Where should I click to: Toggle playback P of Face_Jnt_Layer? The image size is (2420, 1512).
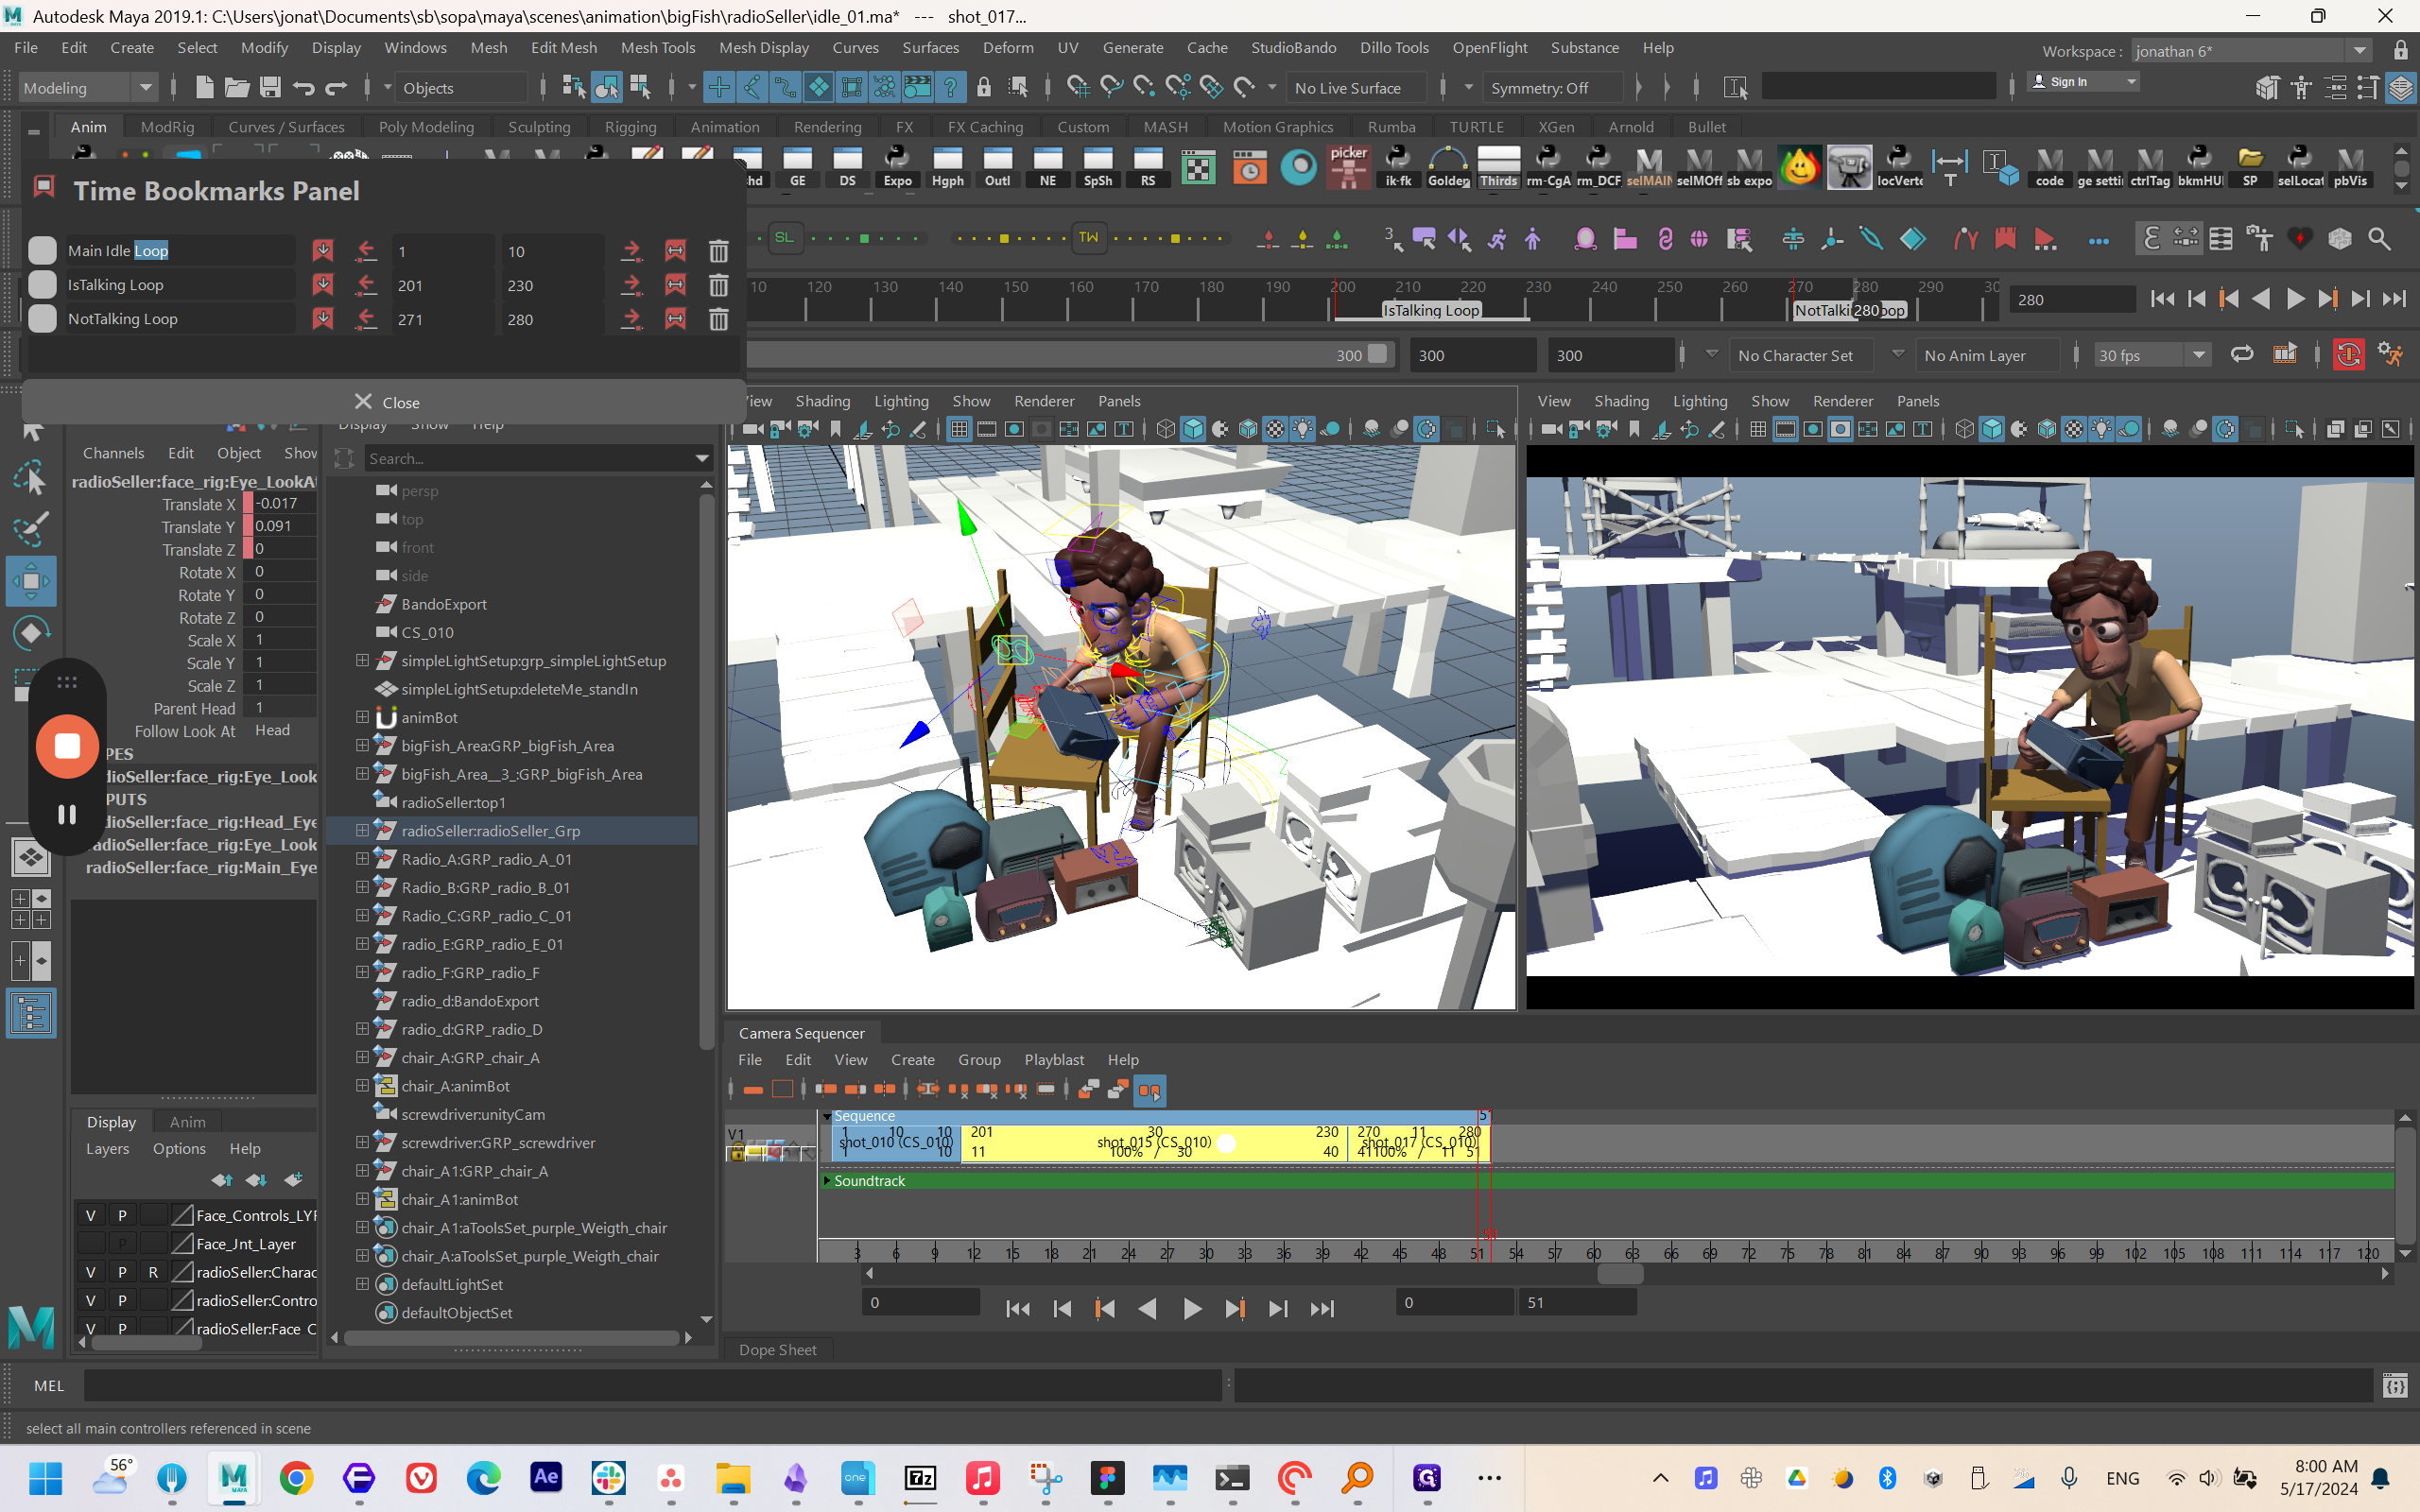coord(122,1243)
